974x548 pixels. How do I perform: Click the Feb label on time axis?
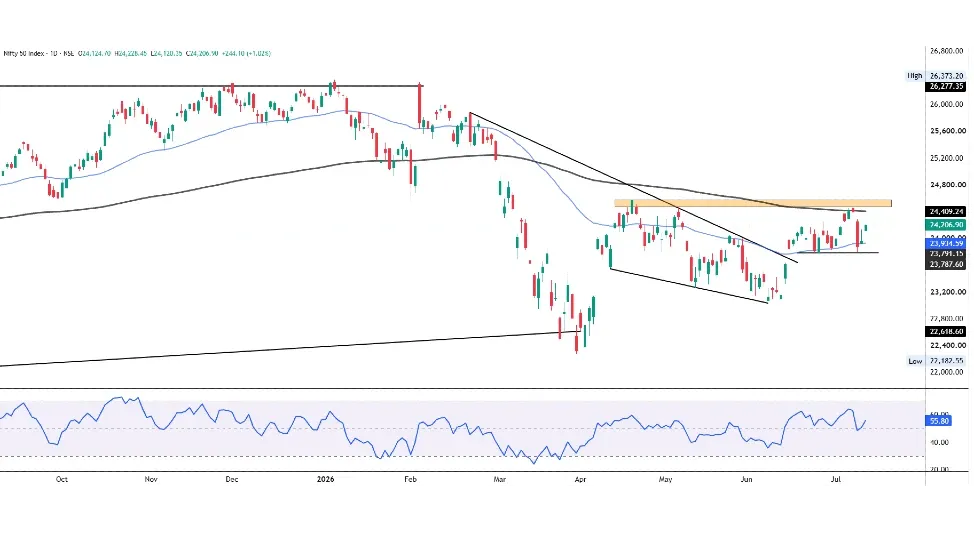point(410,479)
